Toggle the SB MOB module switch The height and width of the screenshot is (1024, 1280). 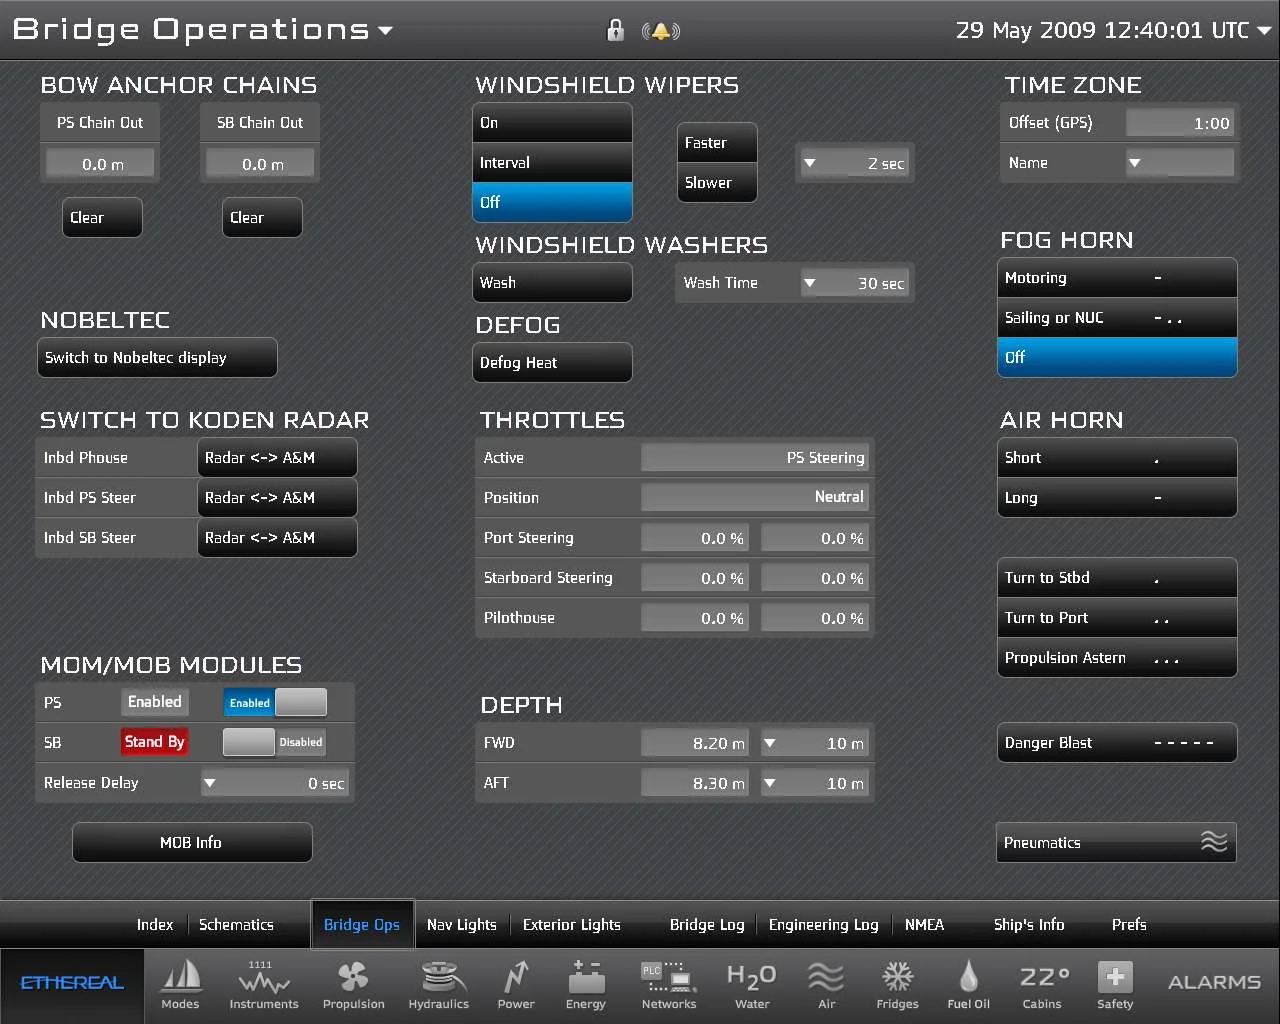[275, 742]
